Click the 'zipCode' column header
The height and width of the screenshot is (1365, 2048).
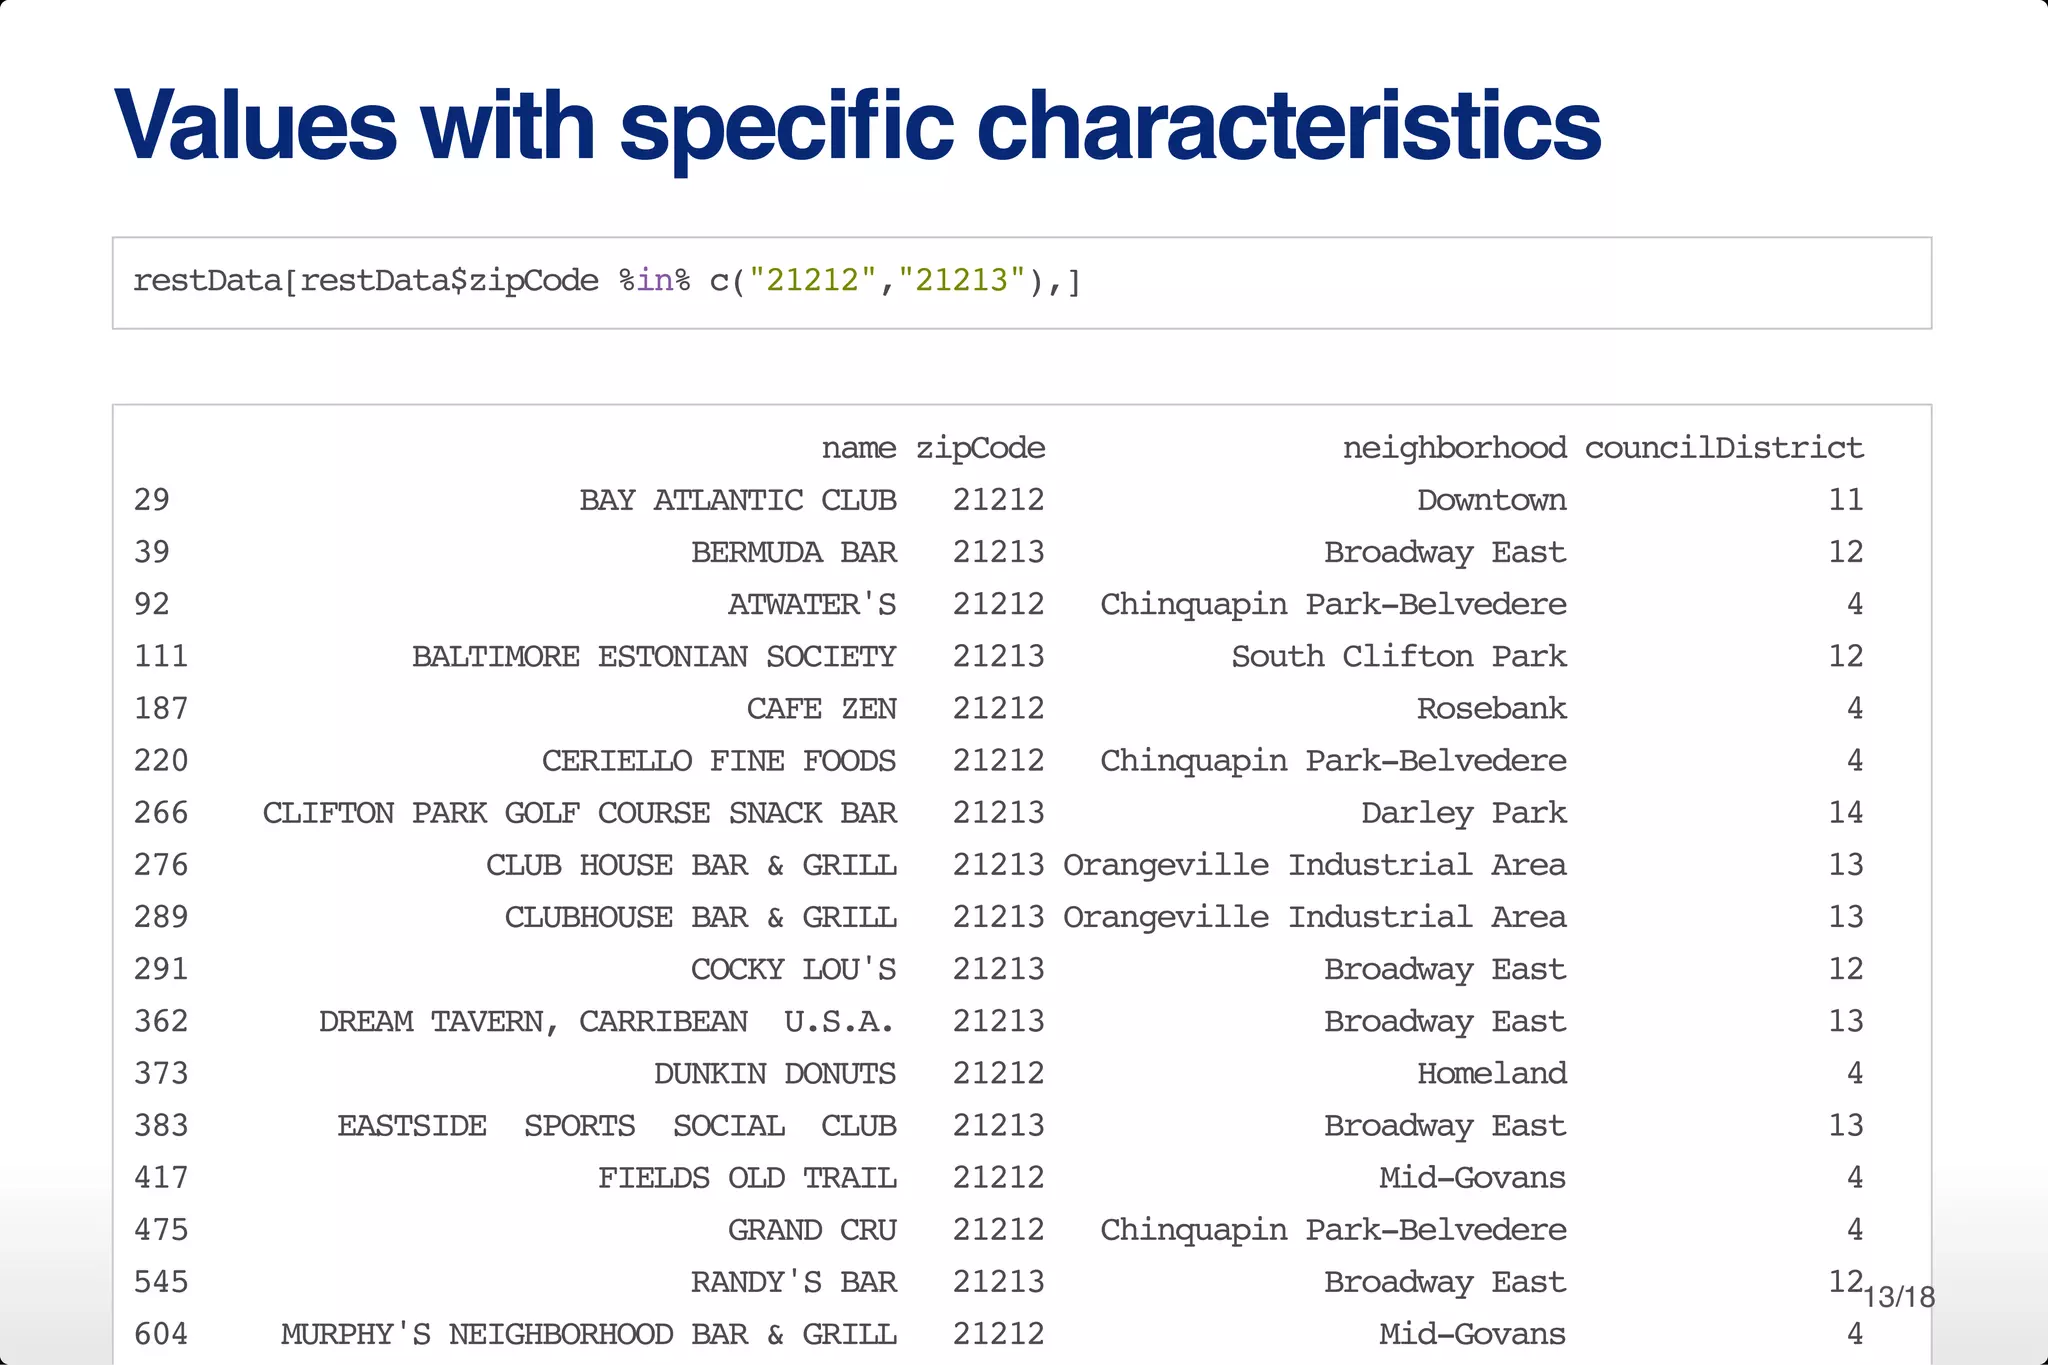[981, 448]
